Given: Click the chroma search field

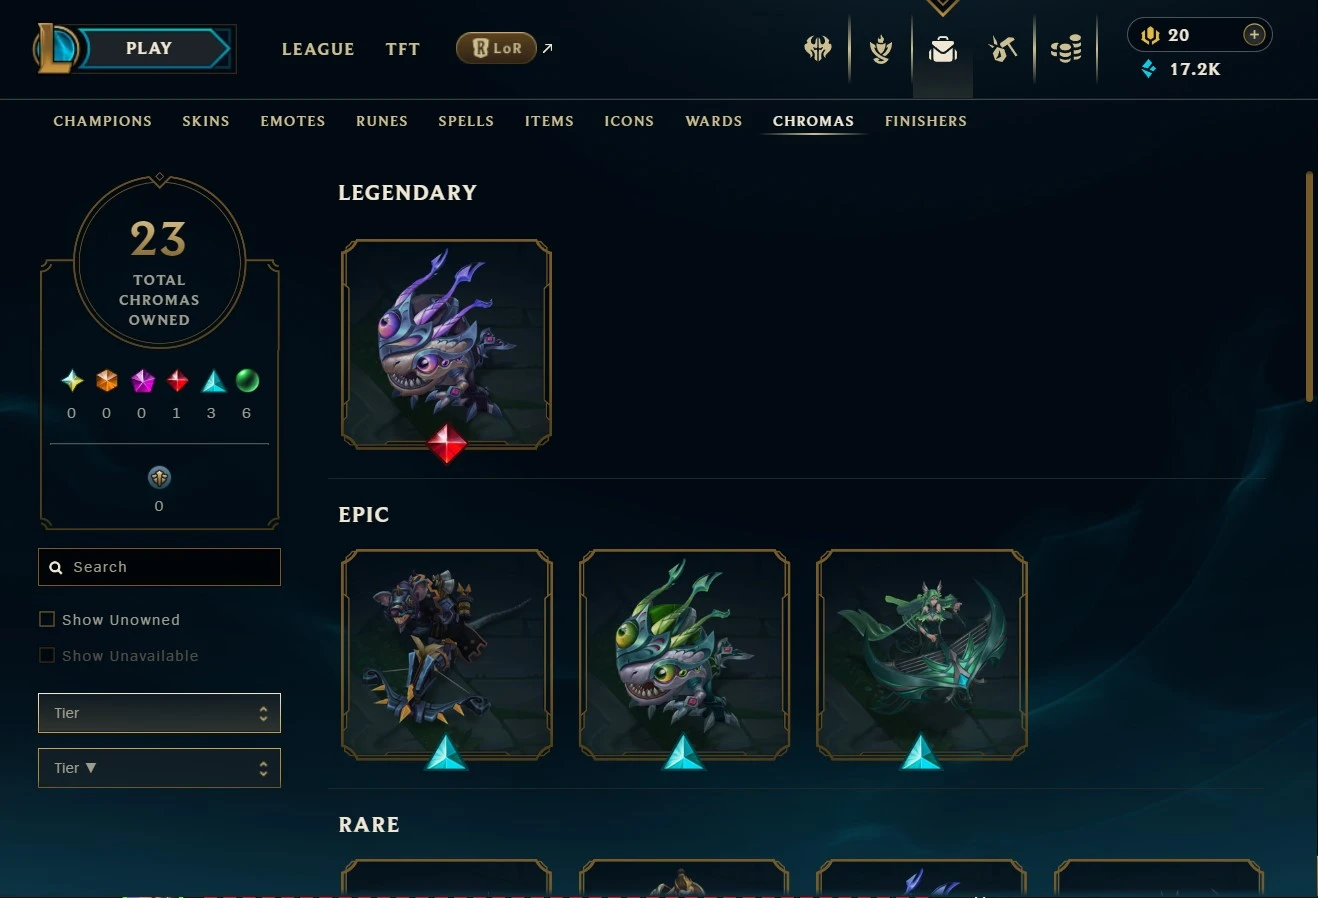Looking at the screenshot, I should [x=159, y=567].
